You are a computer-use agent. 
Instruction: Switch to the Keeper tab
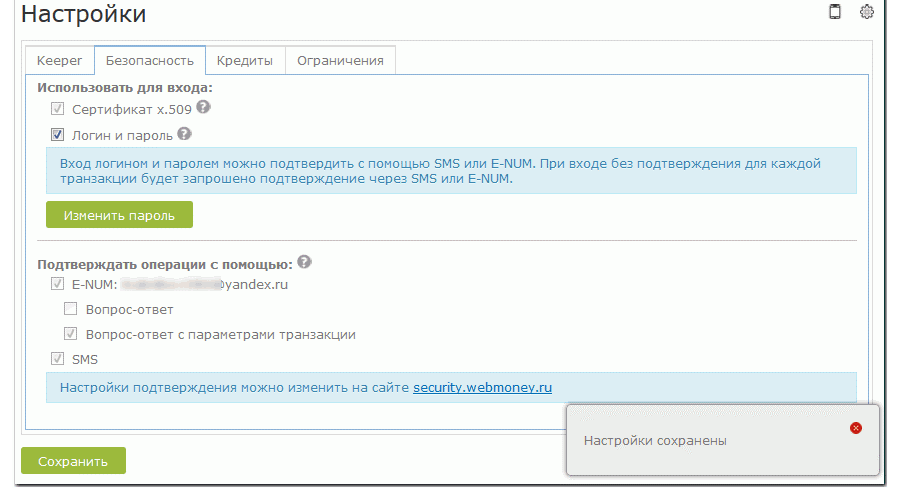click(59, 60)
